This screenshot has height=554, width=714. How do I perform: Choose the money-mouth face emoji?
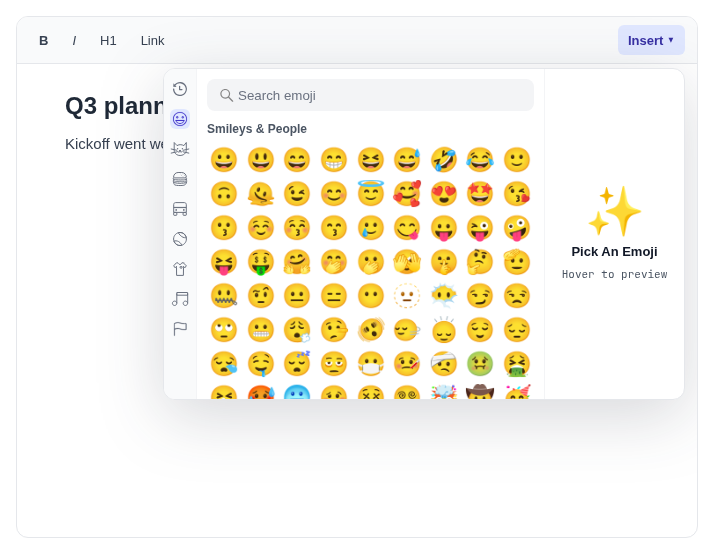pos(260,262)
